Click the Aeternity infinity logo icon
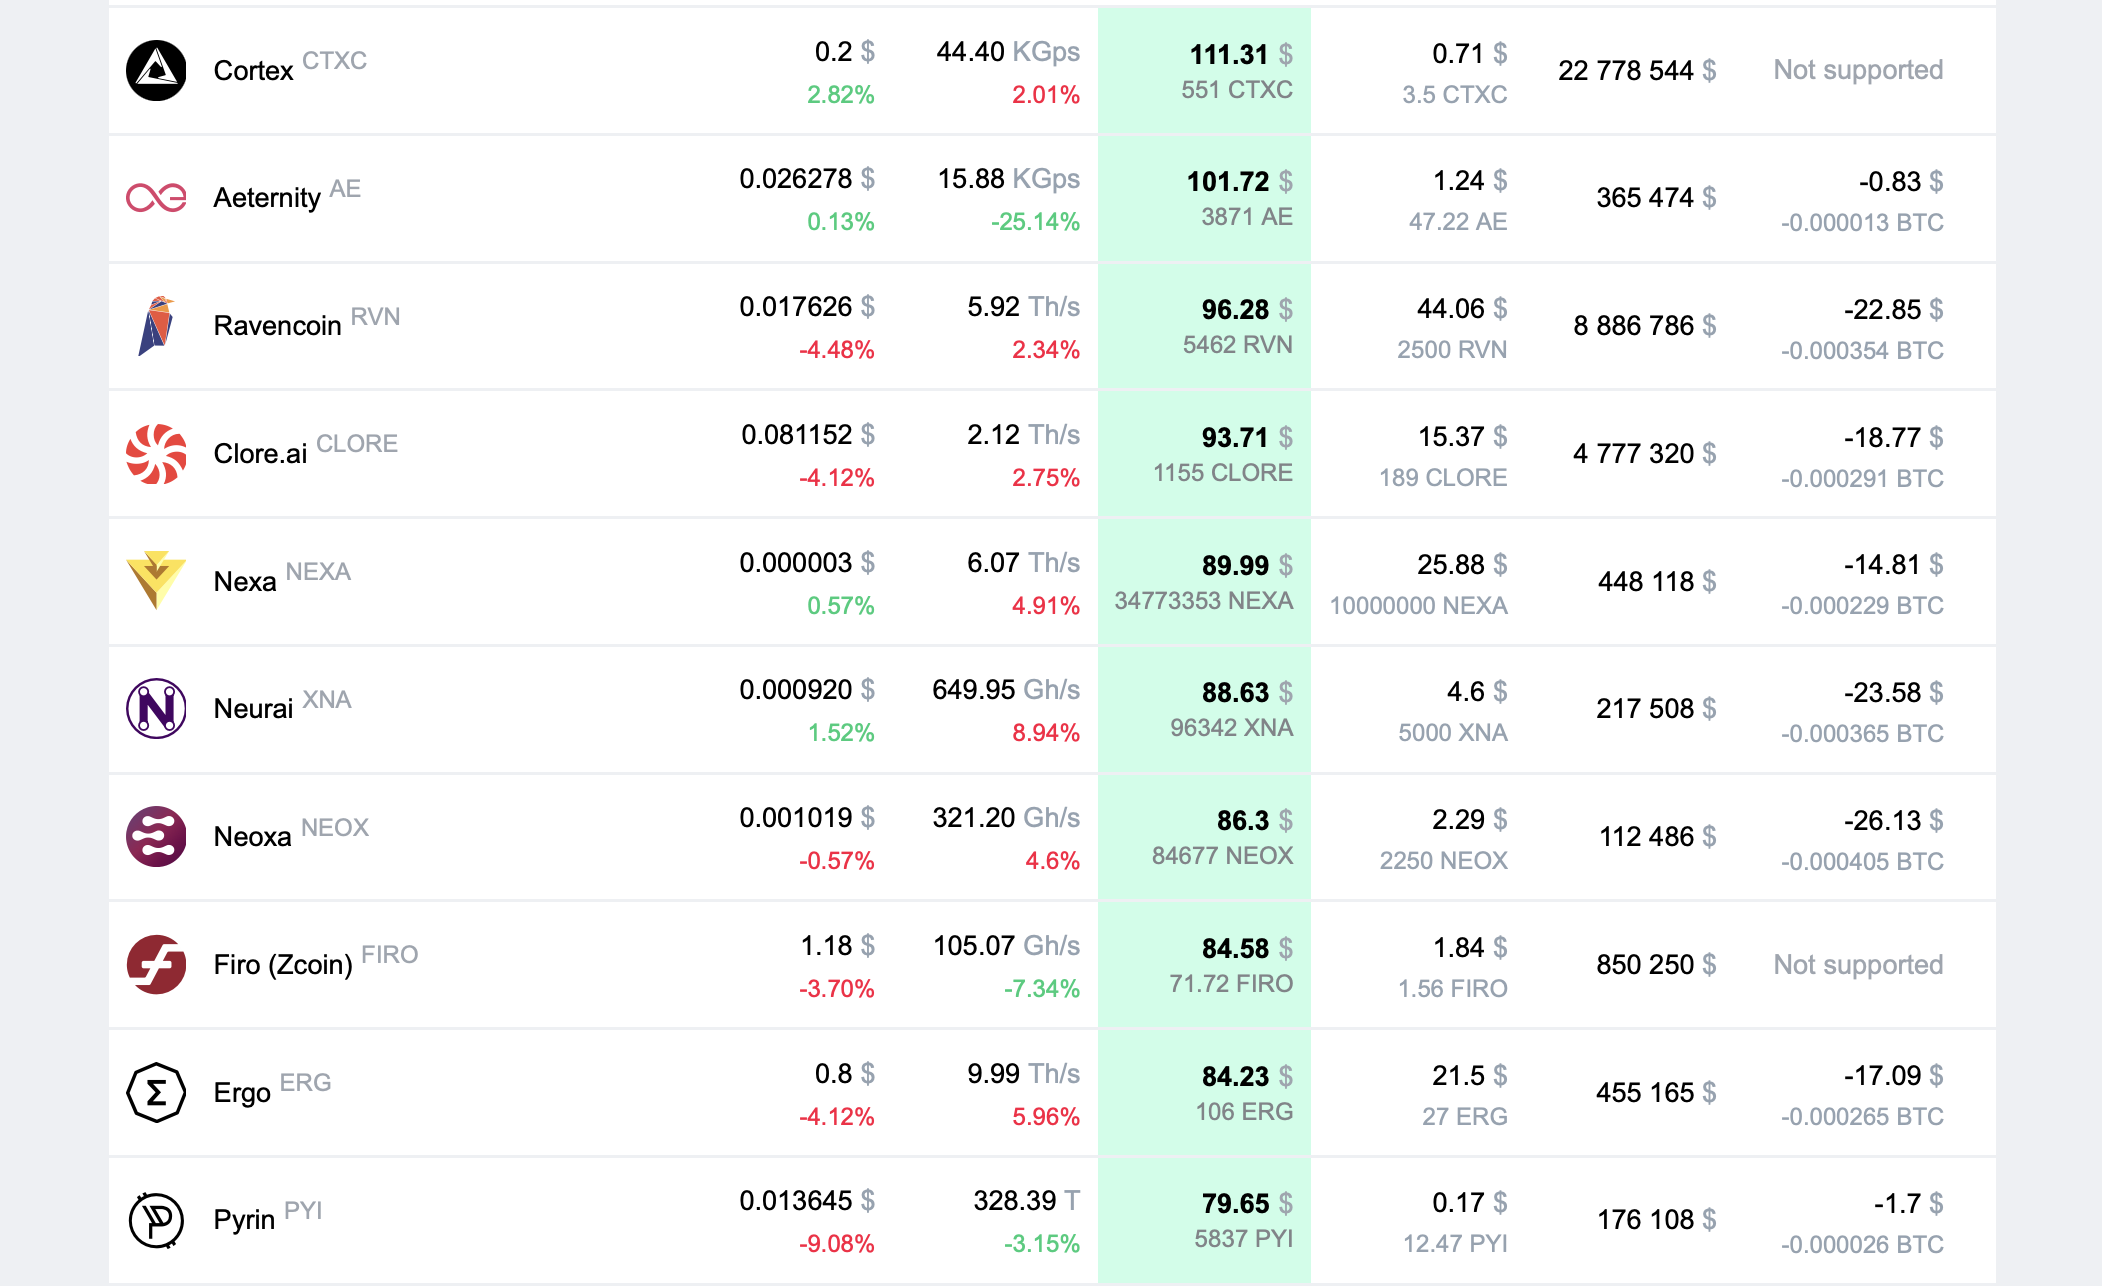 point(156,198)
